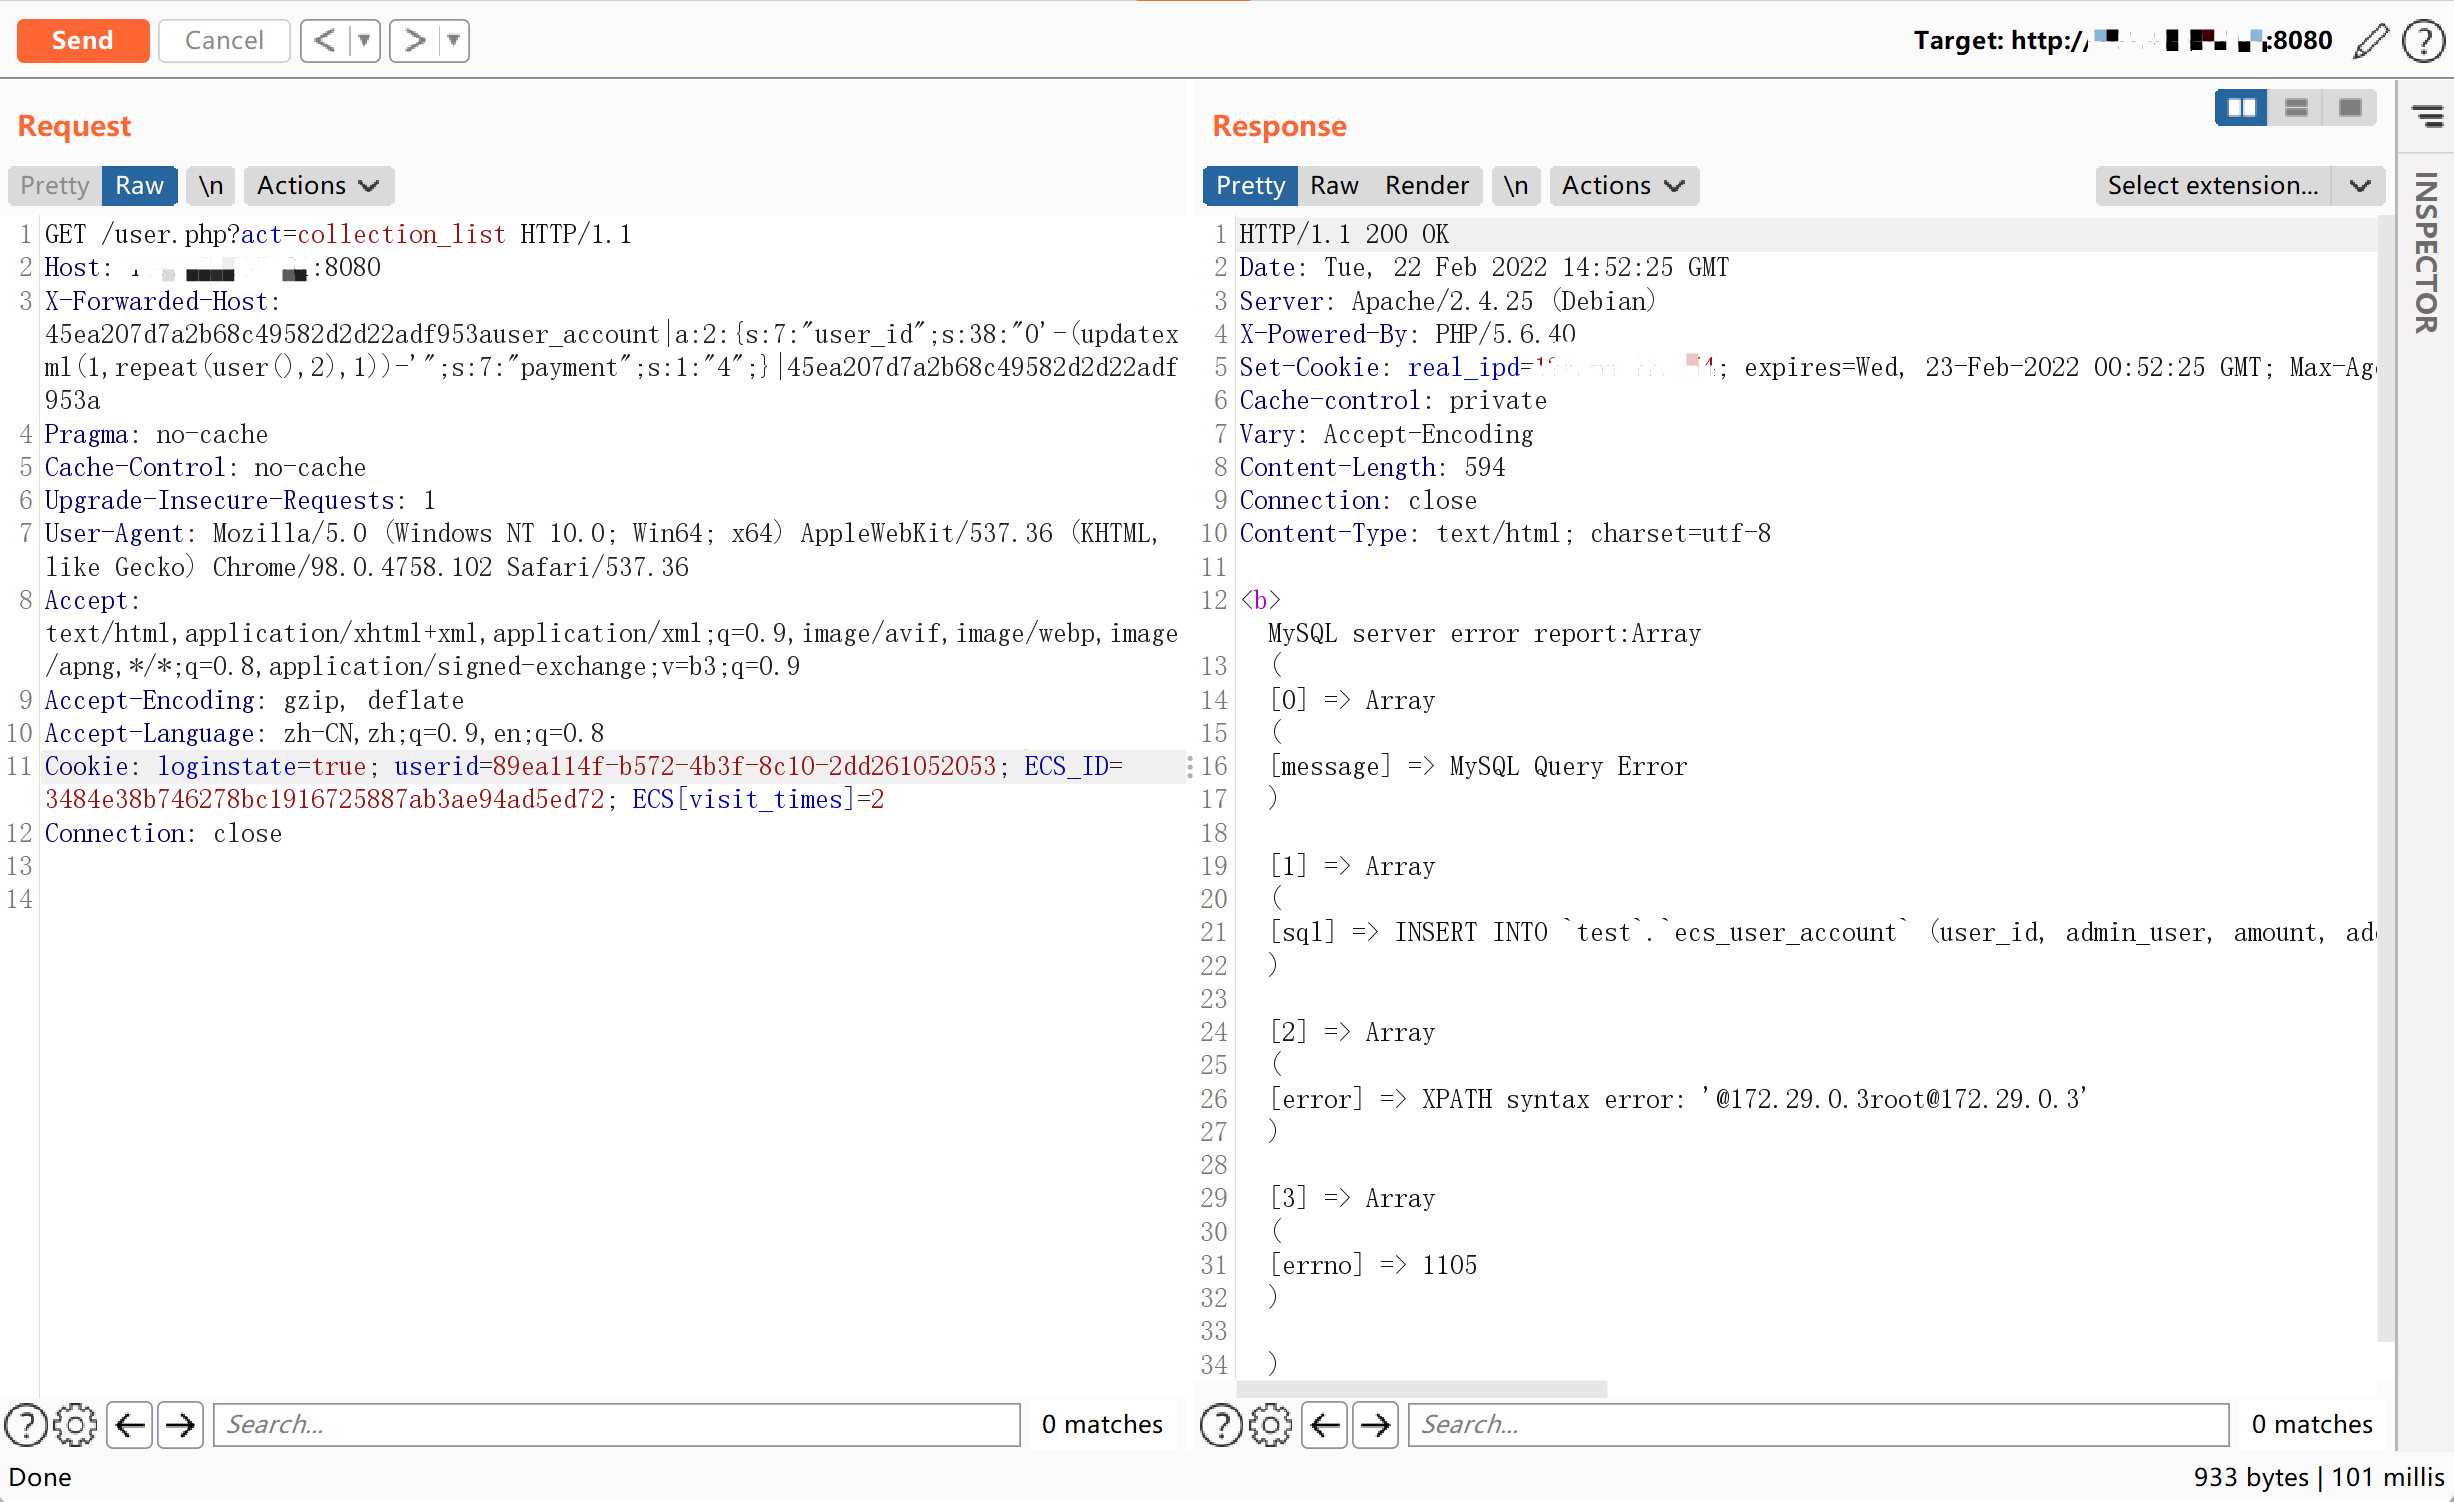Select combined single-panel layout icon
2454x1502 pixels.
point(2350,107)
